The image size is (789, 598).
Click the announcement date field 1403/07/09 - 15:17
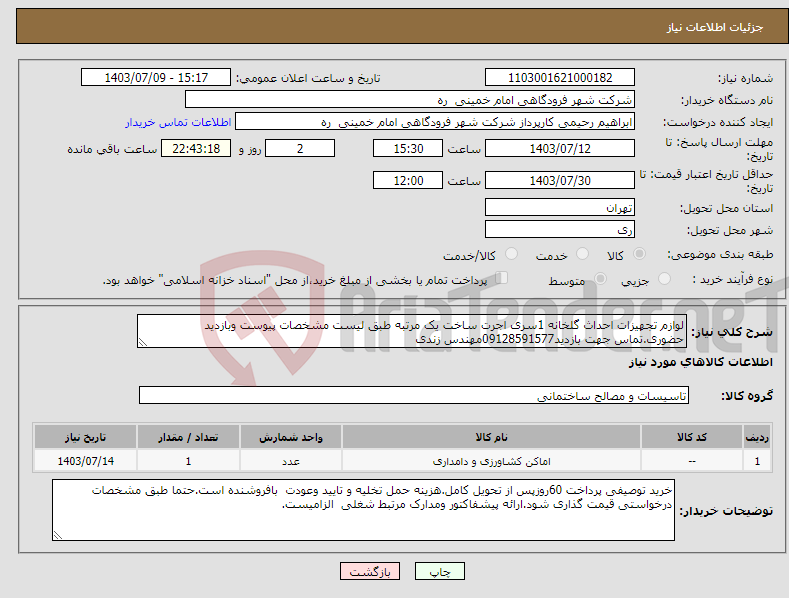coord(156,78)
